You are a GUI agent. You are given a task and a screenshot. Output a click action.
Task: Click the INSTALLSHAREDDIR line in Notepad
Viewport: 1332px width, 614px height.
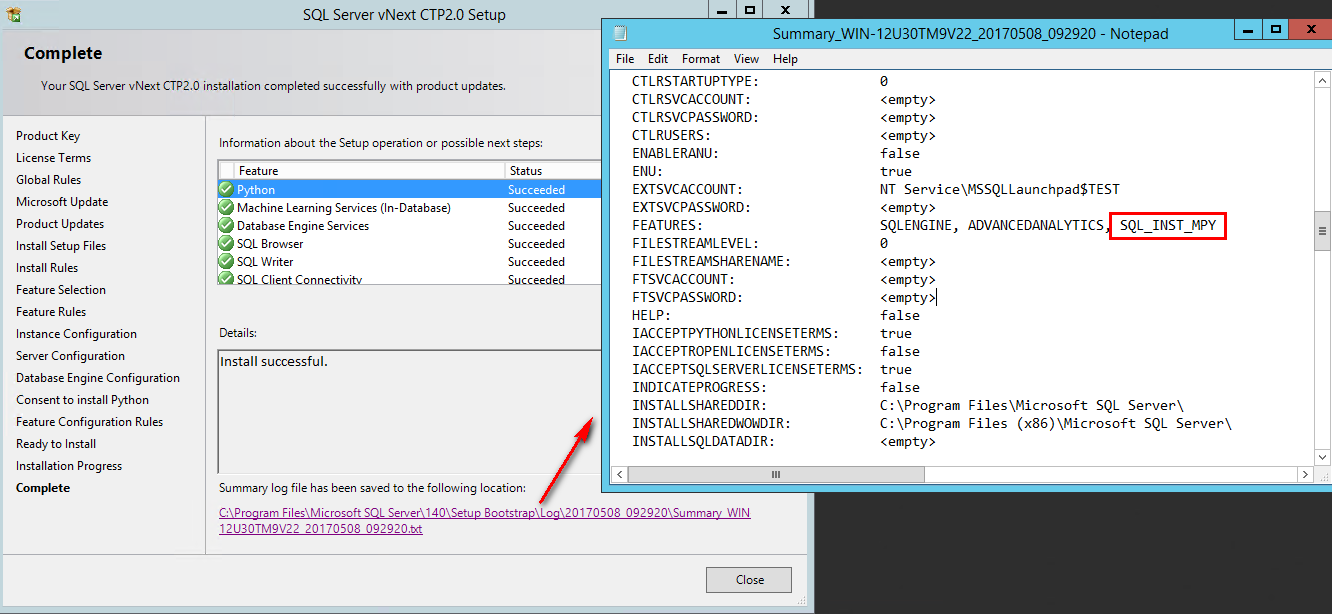click(908, 405)
